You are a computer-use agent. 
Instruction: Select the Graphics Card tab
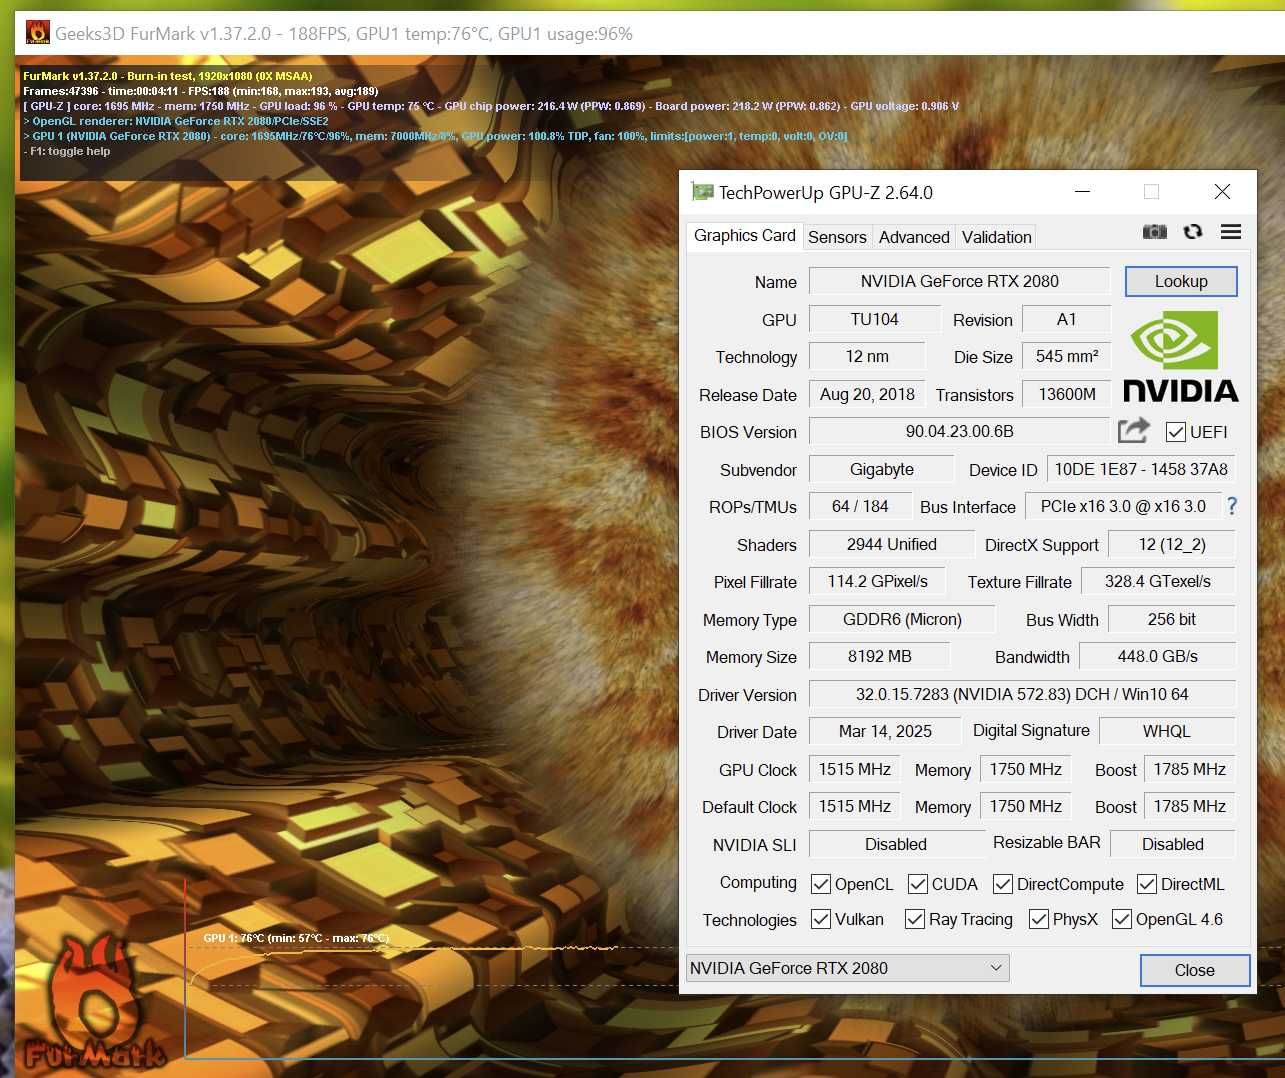pos(744,236)
